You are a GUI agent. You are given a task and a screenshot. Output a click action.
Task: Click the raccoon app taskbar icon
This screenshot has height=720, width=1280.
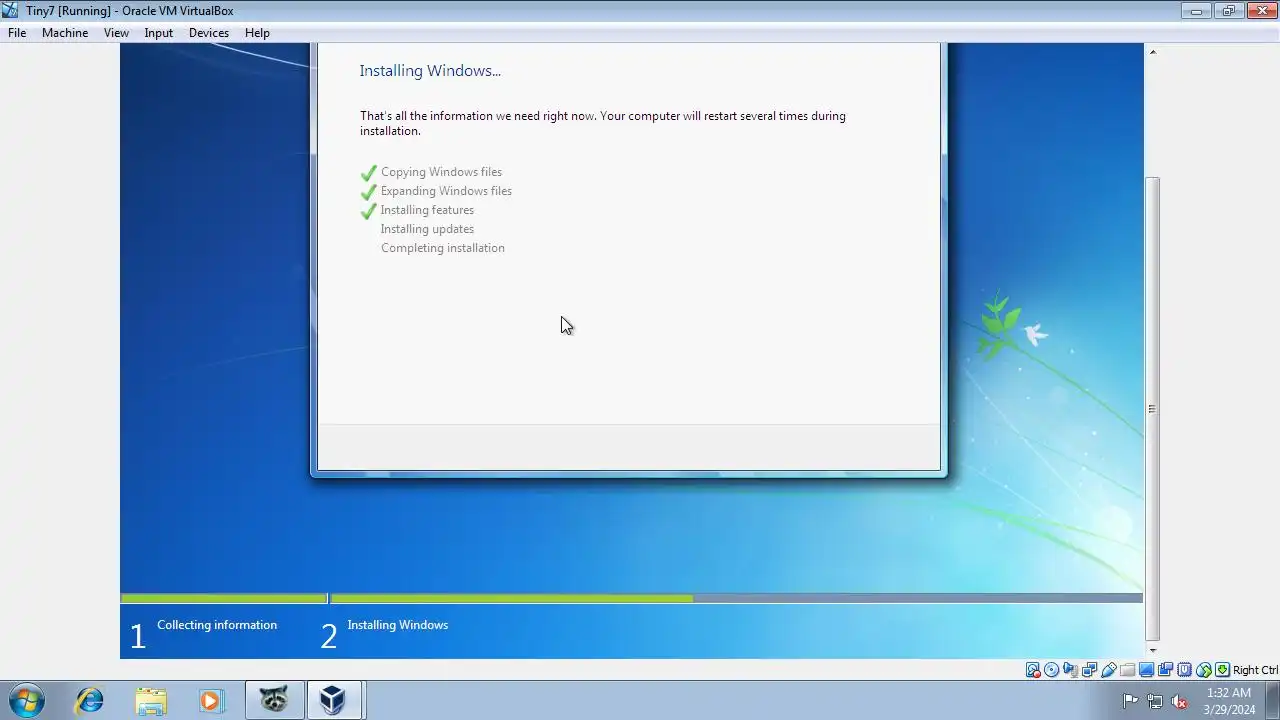click(x=274, y=700)
